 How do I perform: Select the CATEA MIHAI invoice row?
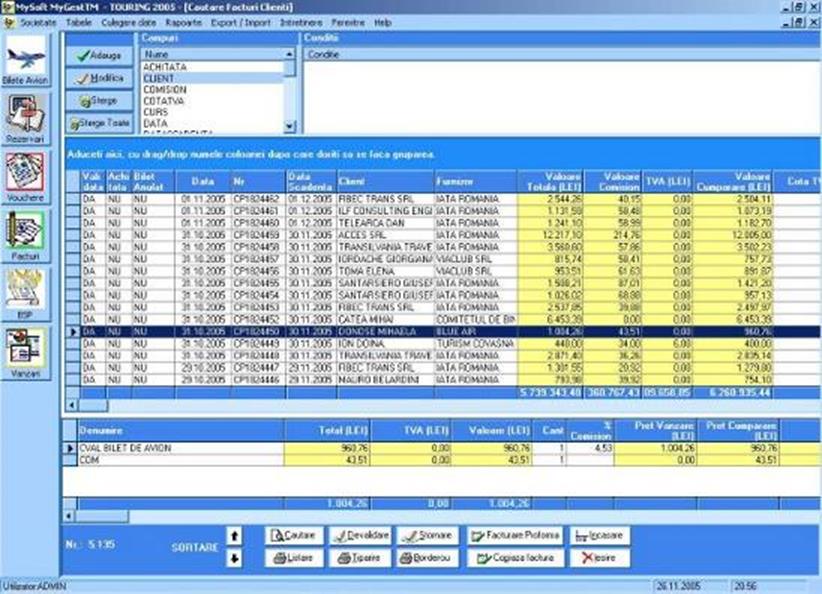443,320
